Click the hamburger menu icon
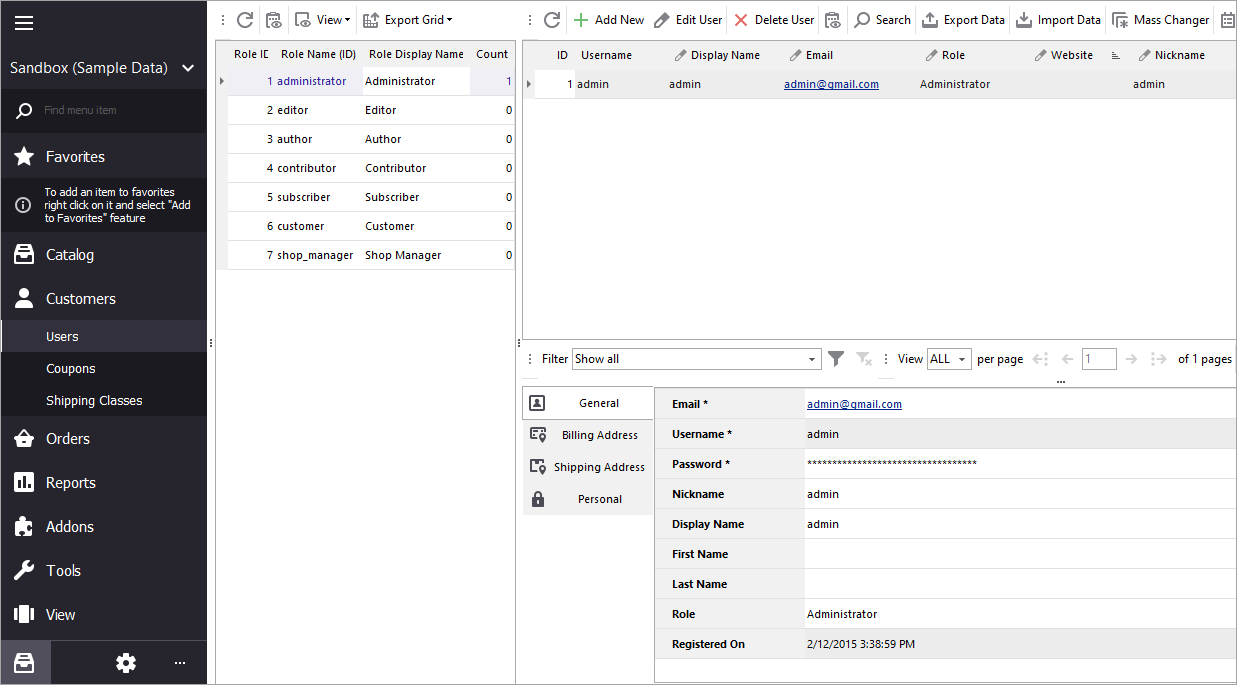Screen dimensions: 1237x685 (x=24, y=23)
